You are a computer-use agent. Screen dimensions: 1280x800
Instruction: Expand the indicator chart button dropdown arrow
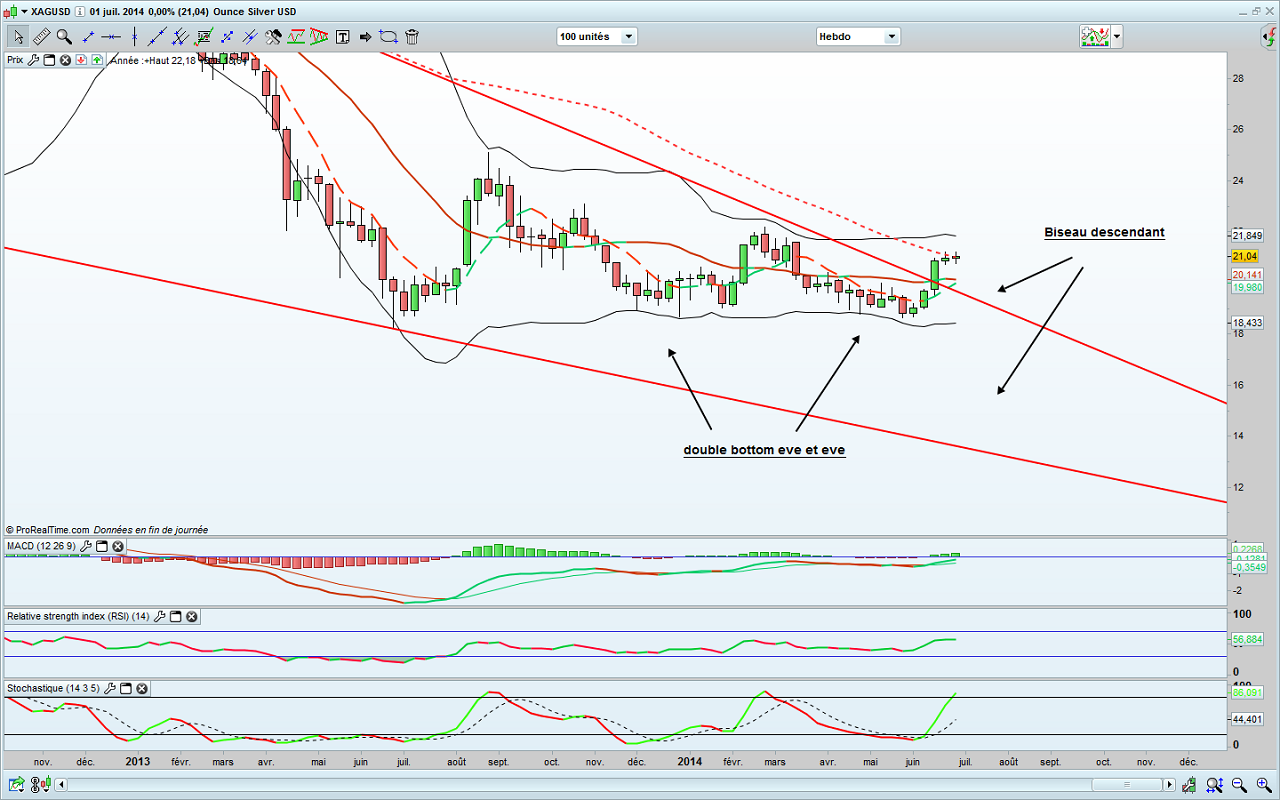1117,37
